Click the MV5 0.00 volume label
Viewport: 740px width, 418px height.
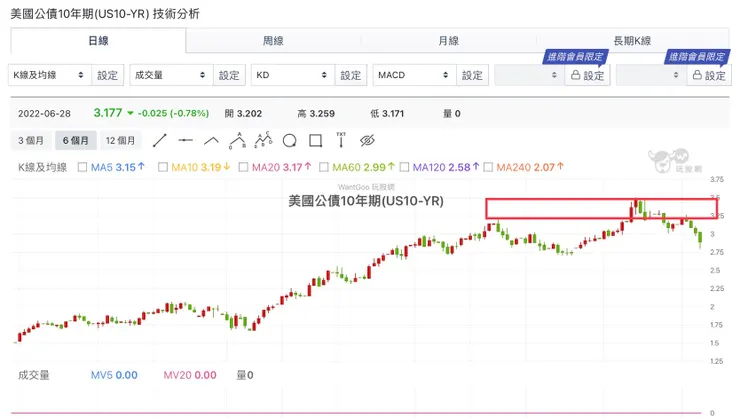pos(114,376)
